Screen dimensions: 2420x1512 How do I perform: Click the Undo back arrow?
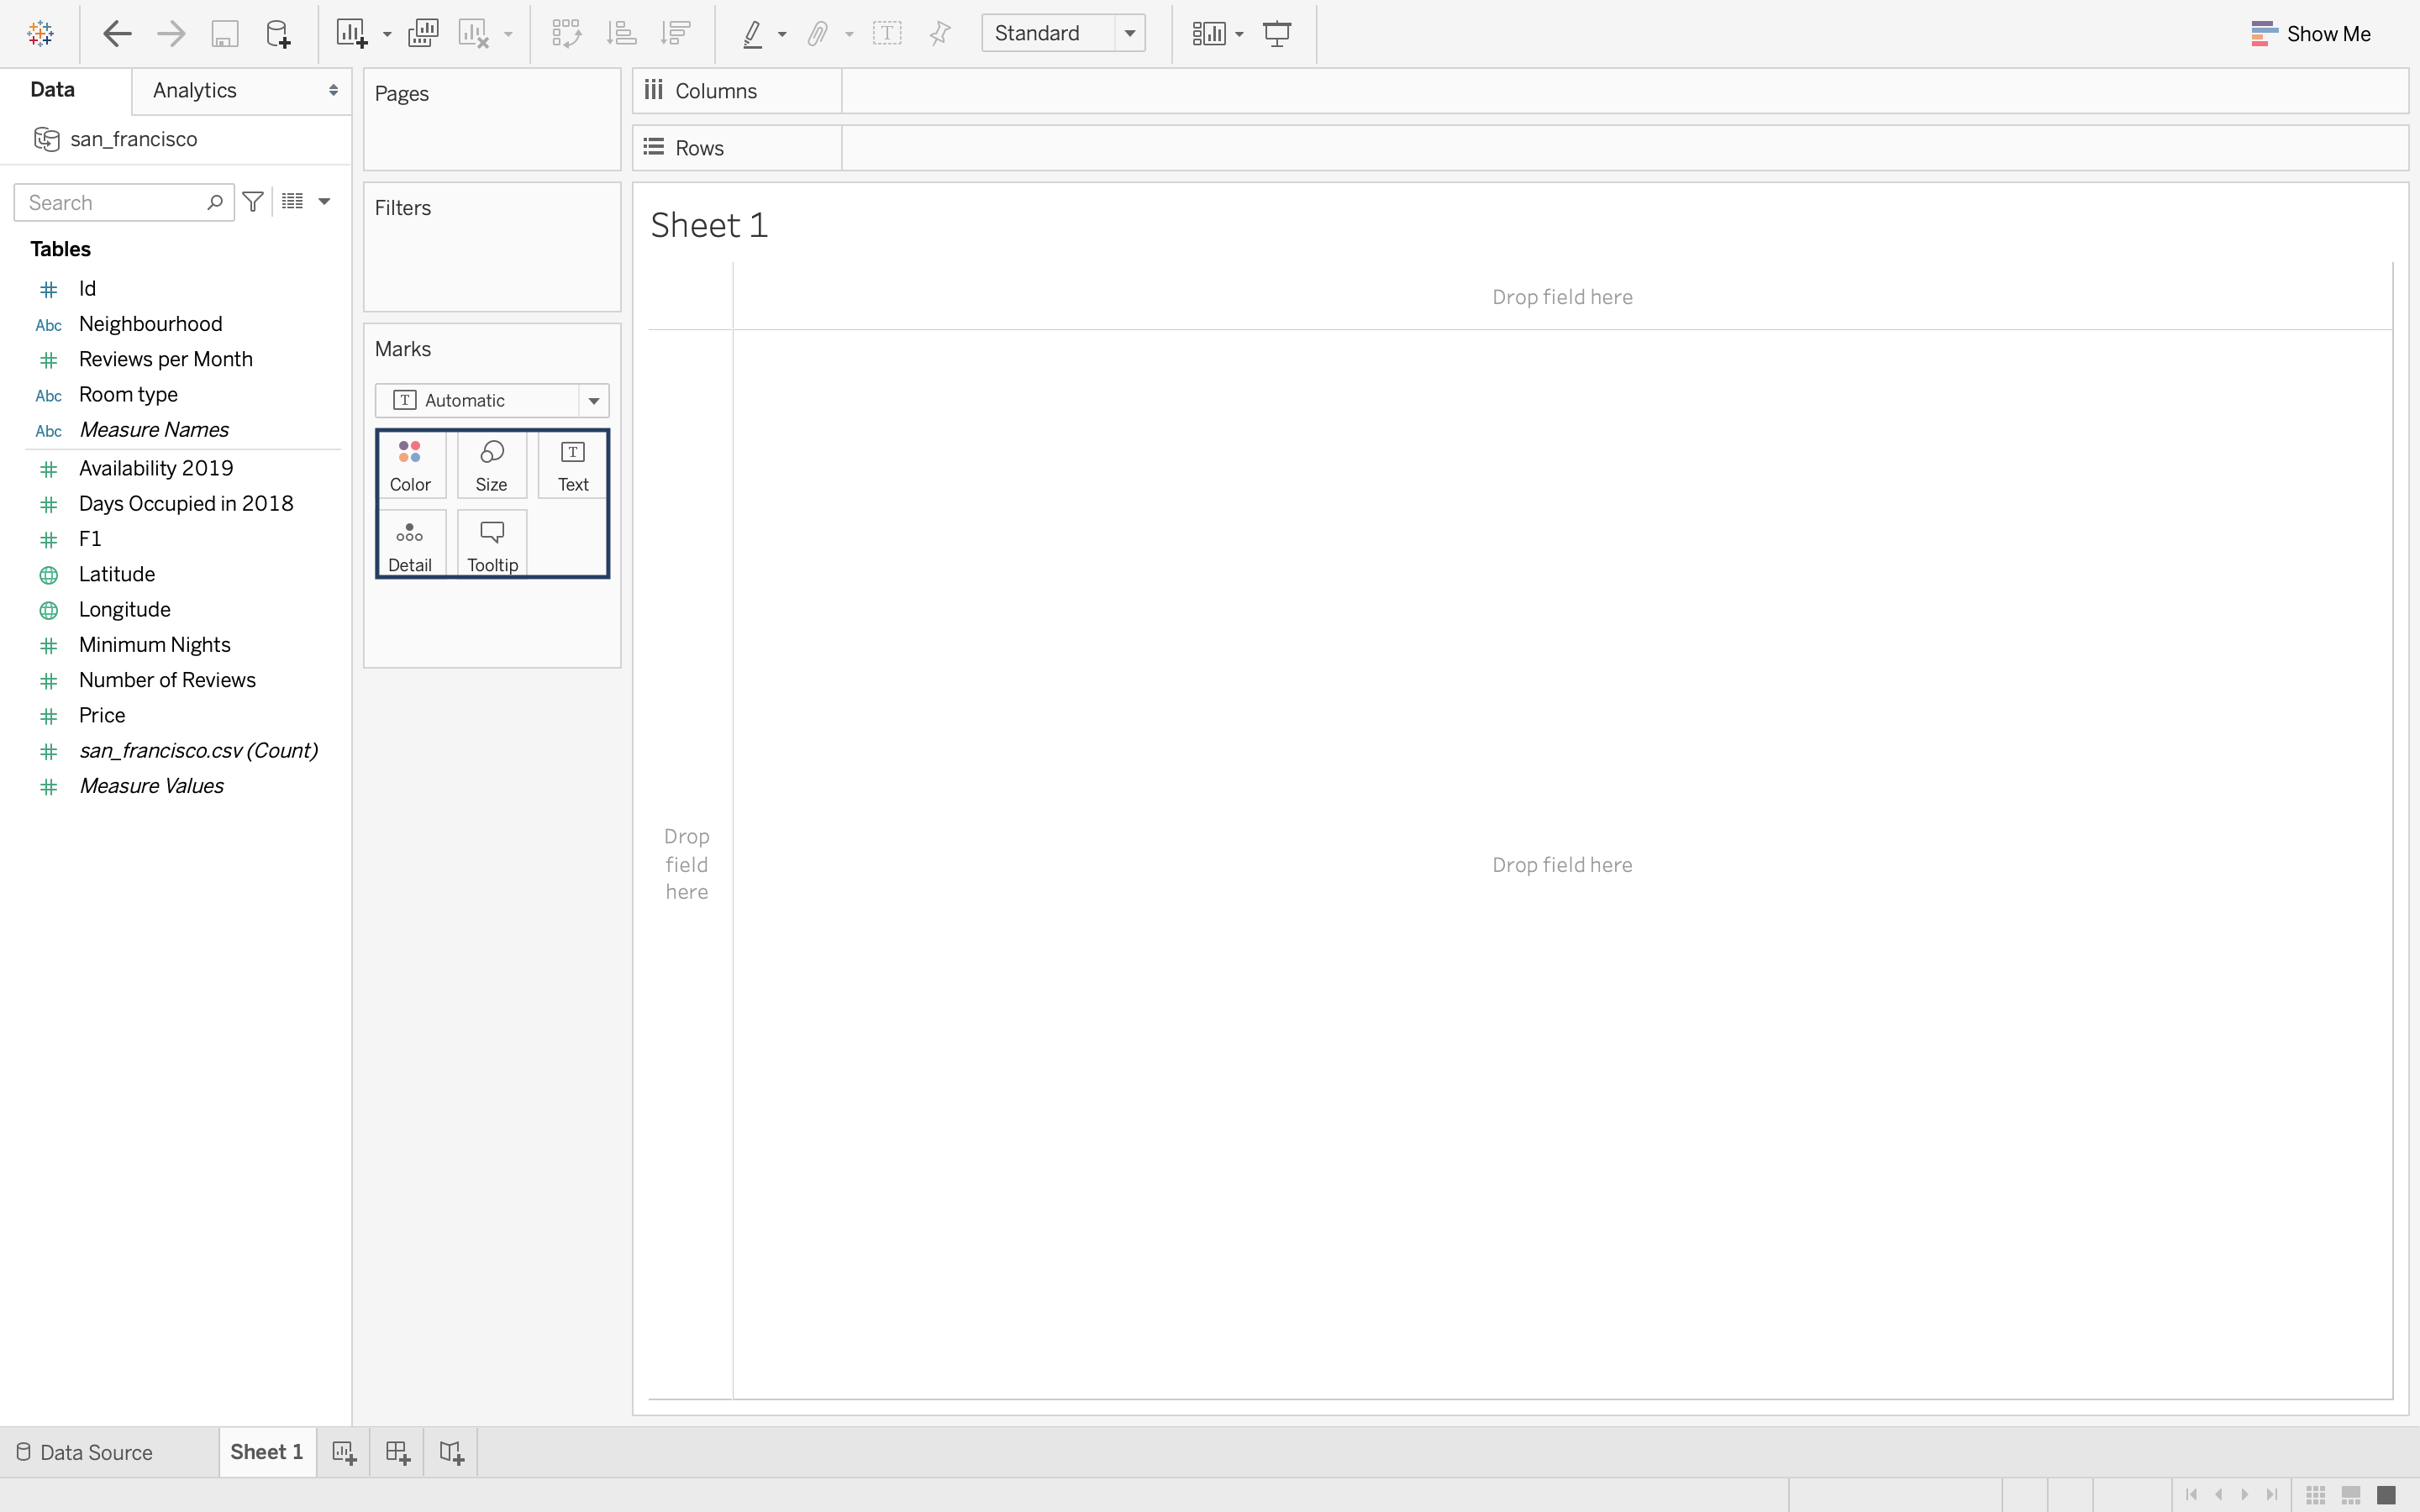(x=117, y=34)
